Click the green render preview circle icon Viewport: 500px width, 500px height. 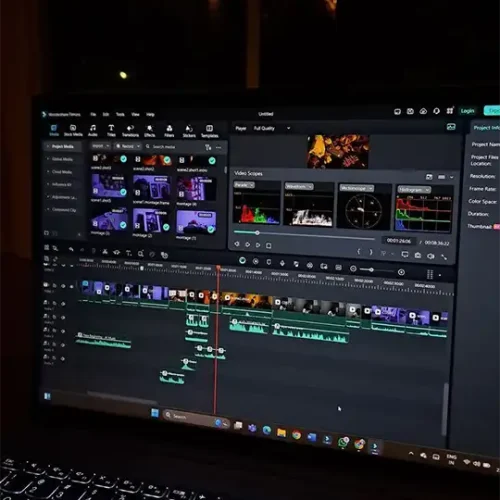click(242, 260)
